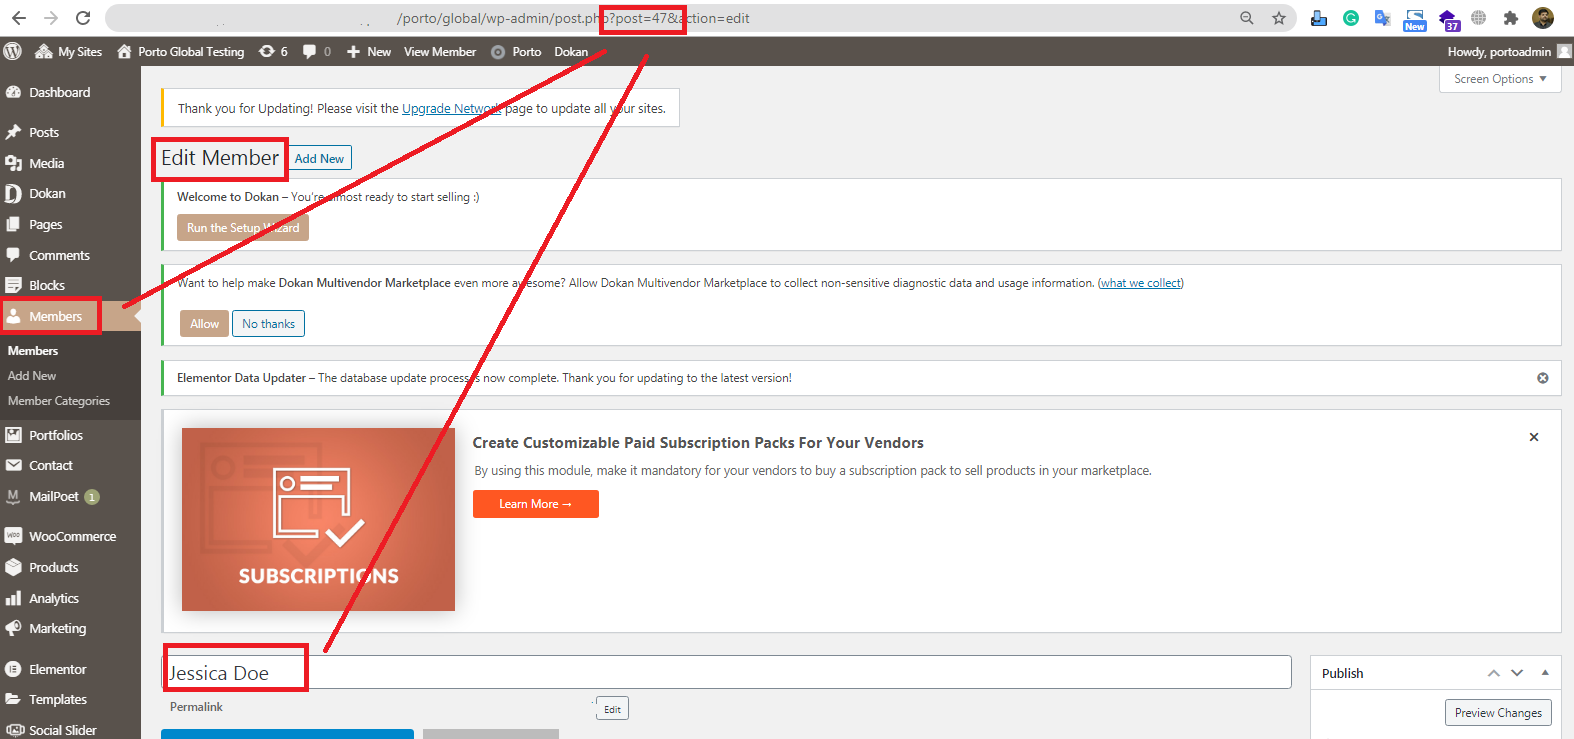Move Publish box up with arrow
This screenshot has height=739, width=1574.
[1493, 673]
